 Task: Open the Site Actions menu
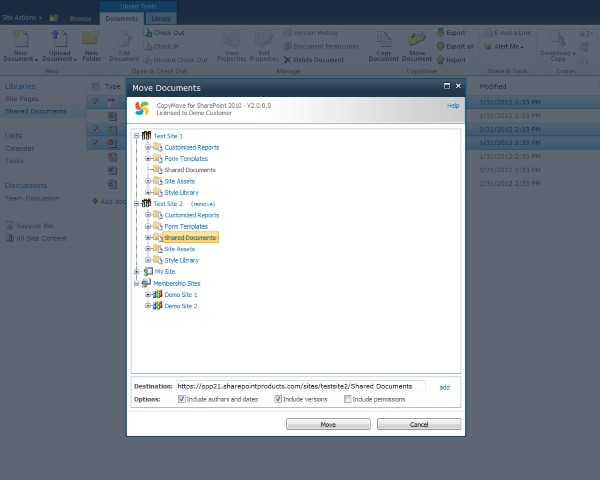[21, 18]
